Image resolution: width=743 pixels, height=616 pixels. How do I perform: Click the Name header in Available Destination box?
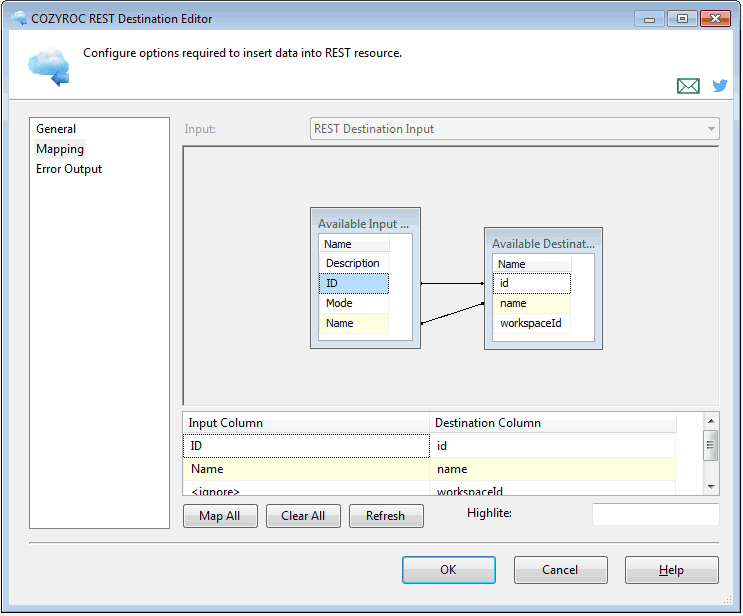[532, 264]
